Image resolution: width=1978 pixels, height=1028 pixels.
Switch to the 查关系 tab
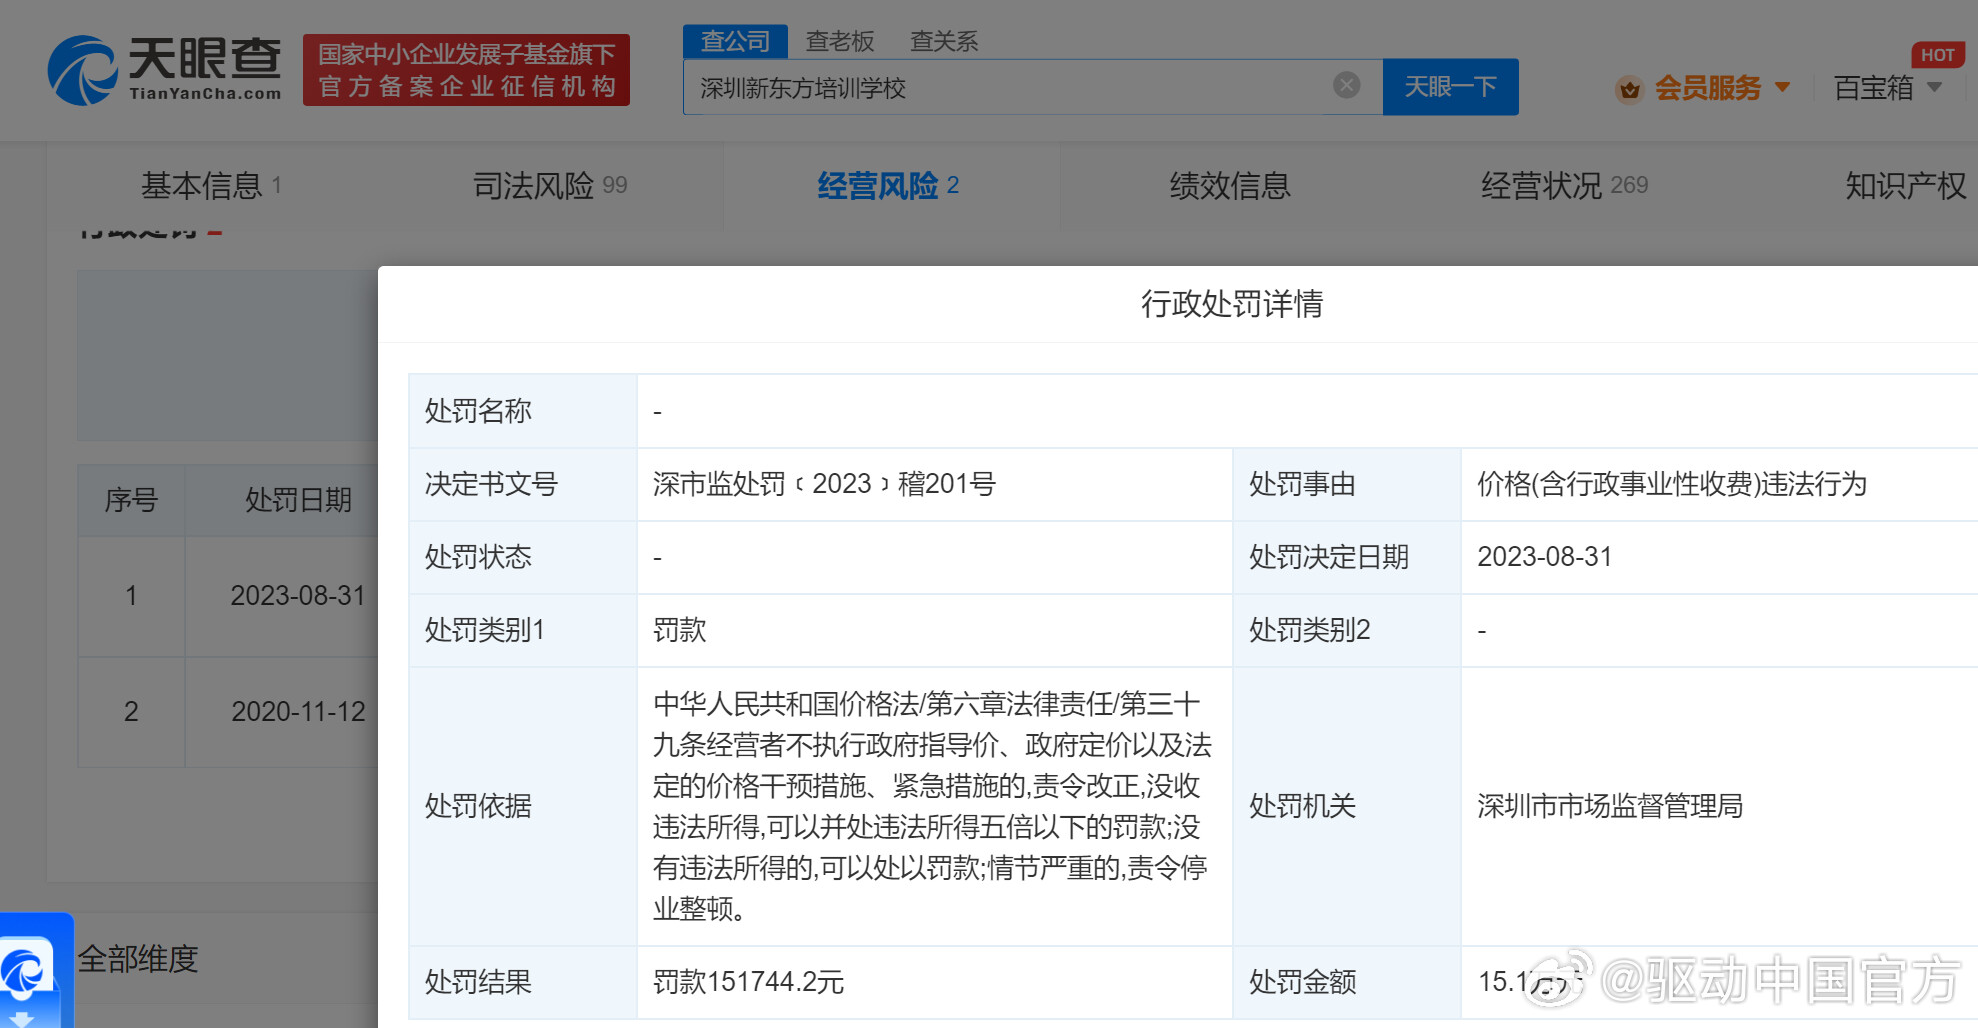[x=942, y=41]
